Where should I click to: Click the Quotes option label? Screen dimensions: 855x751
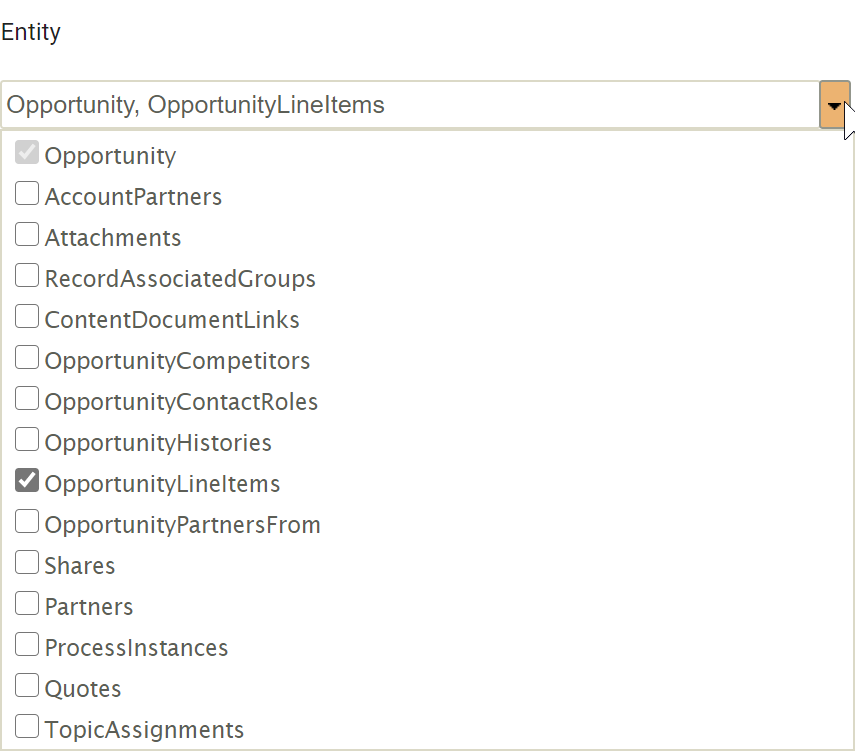pyautogui.click(x=83, y=689)
